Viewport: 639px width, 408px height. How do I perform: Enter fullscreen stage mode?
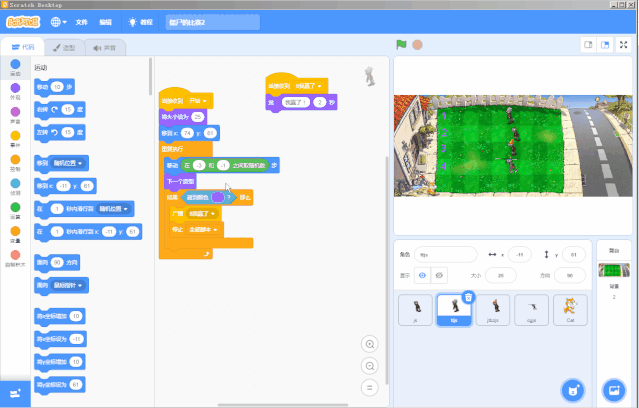[624, 45]
